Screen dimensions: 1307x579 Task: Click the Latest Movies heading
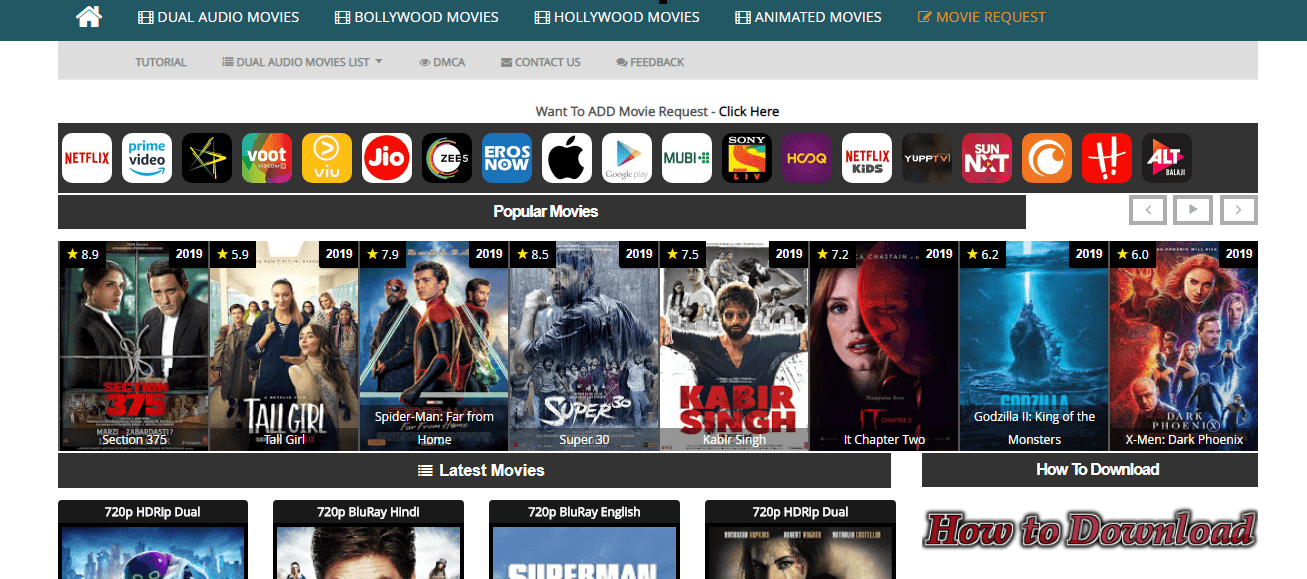pyautogui.click(x=481, y=470)
